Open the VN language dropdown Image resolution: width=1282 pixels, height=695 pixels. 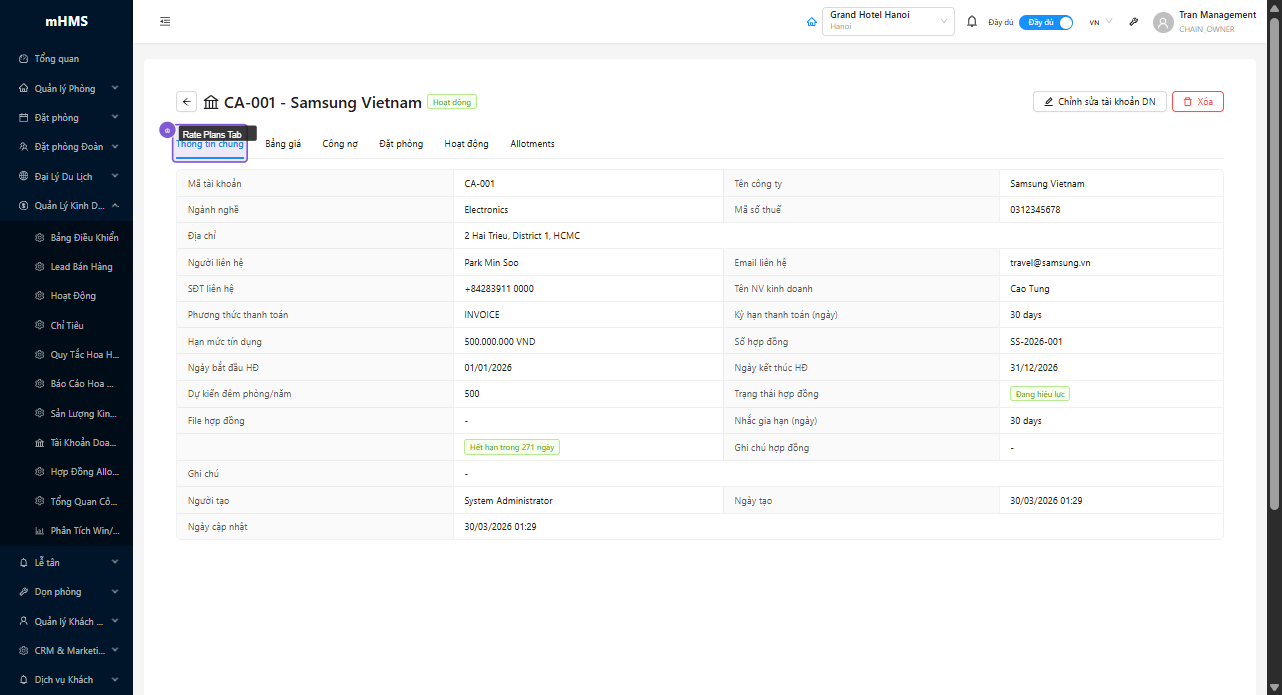point(1100,22)
